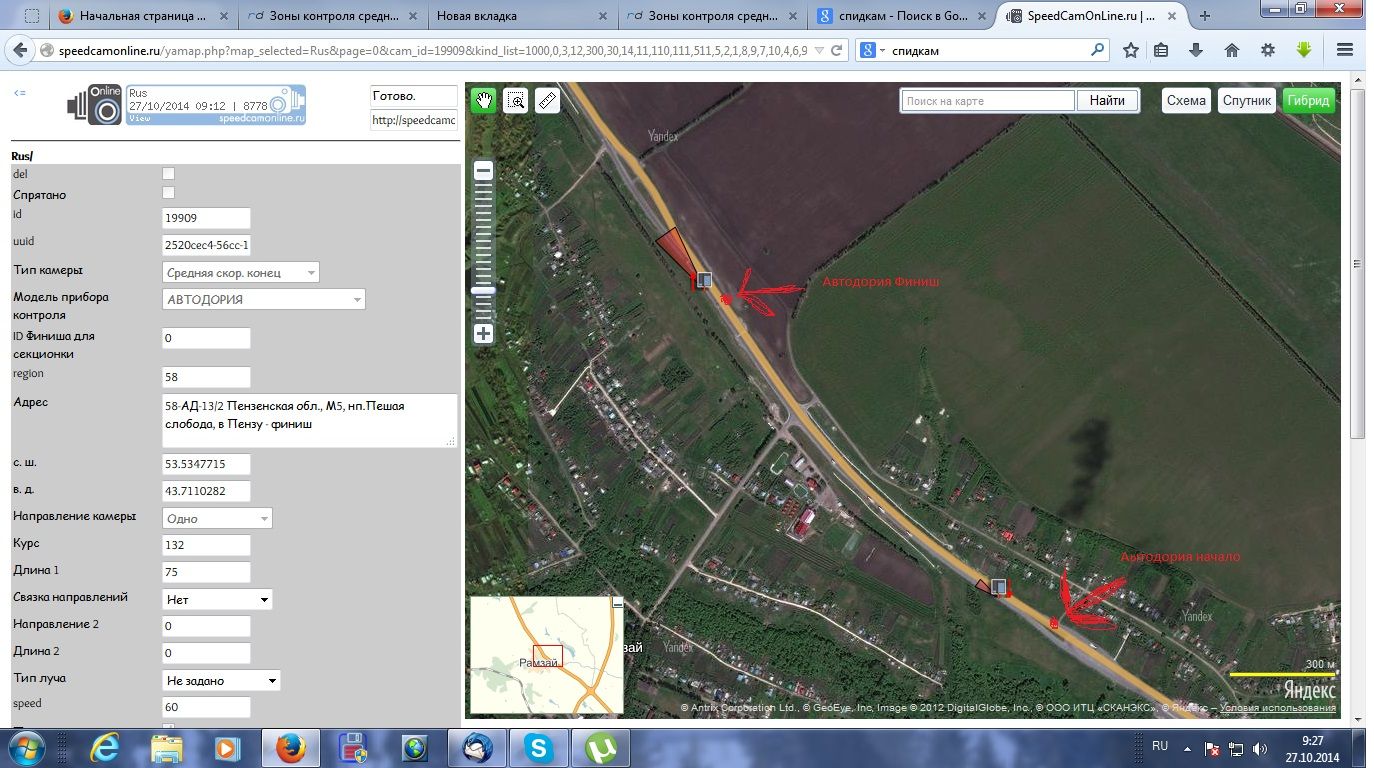Open a new tab with plus button

click(1205, 16)
